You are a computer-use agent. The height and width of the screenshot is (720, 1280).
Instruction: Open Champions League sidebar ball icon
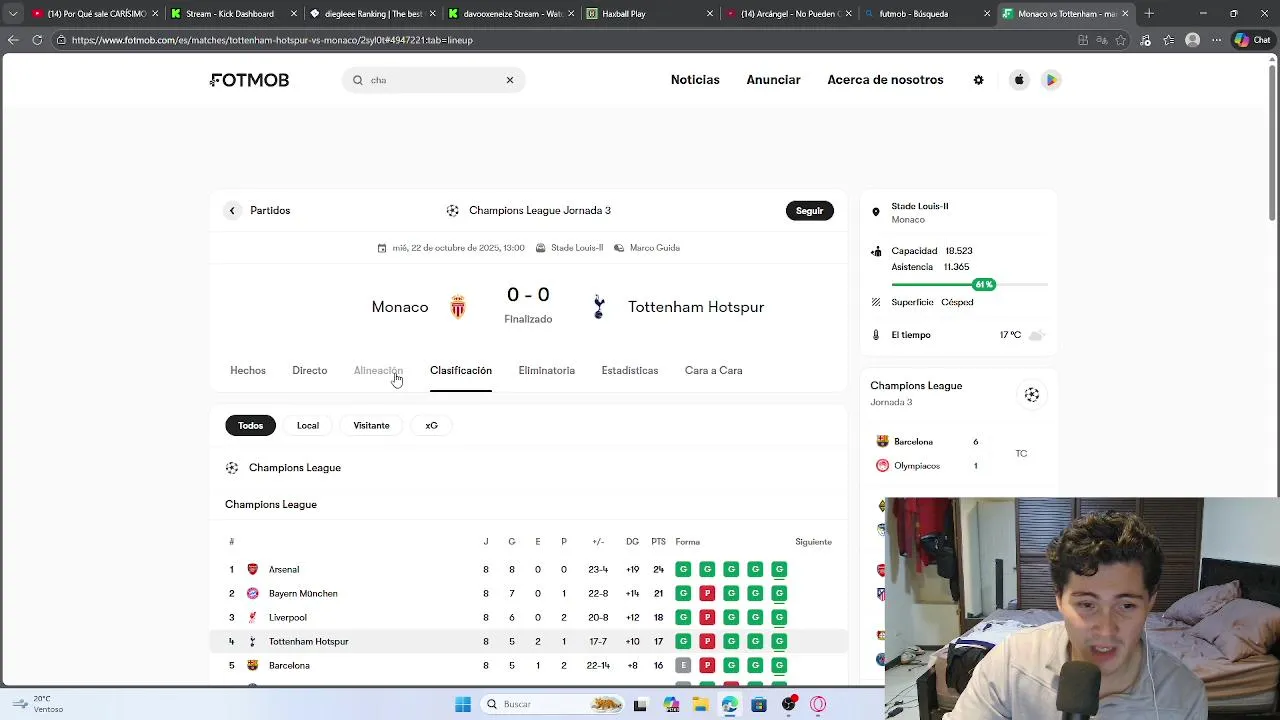1032,395
